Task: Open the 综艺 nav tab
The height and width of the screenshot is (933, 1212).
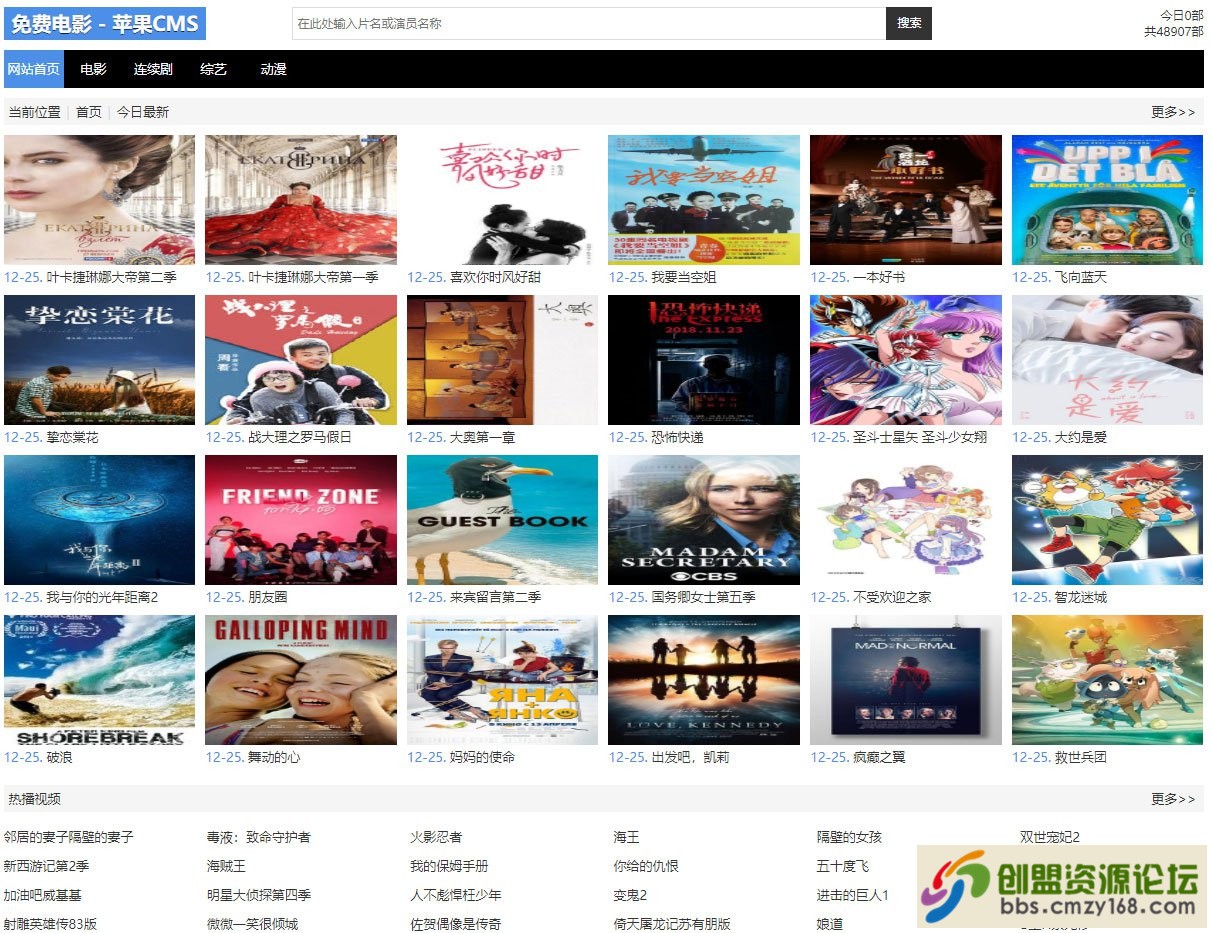Action: tap(213, 69)
